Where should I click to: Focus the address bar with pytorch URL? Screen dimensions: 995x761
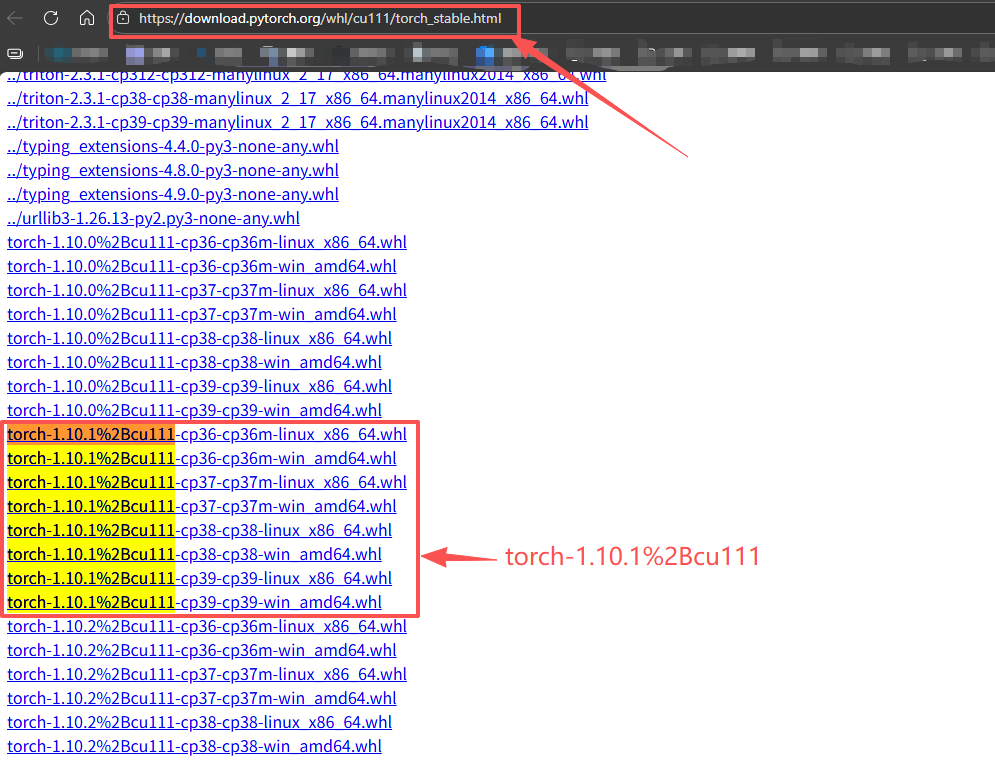320,18
